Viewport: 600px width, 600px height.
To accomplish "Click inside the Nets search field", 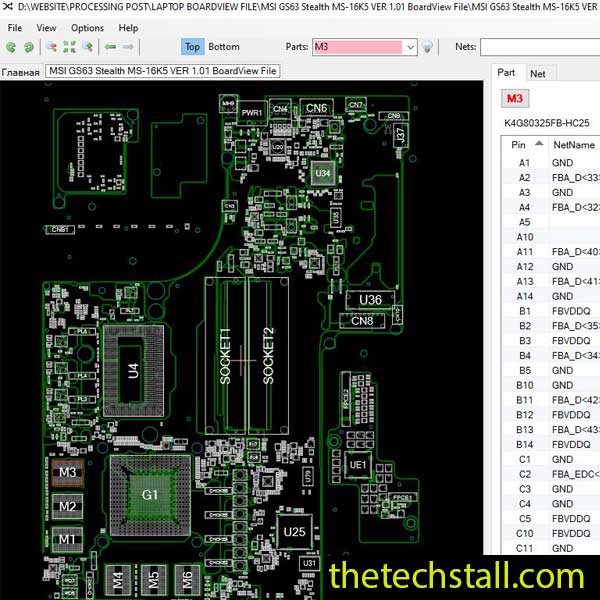I will tap(540, 47).
